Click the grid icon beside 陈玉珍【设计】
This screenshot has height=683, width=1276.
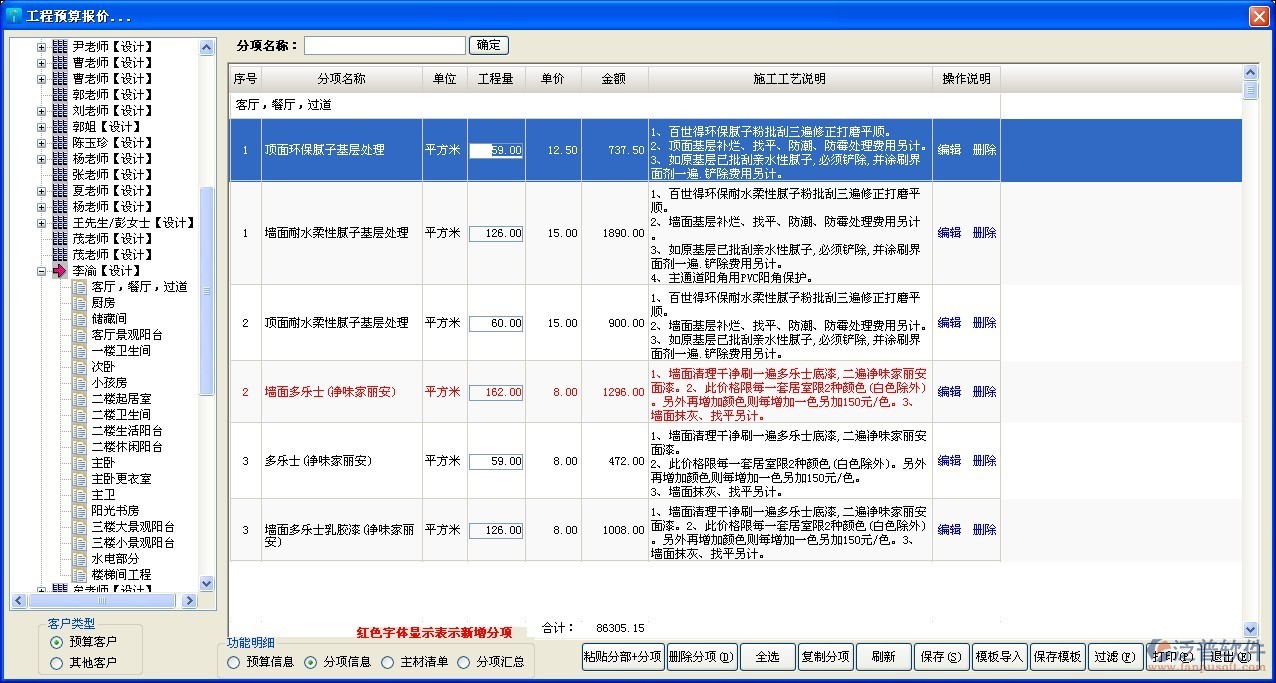pyautogui.click(x=59, y=143)
